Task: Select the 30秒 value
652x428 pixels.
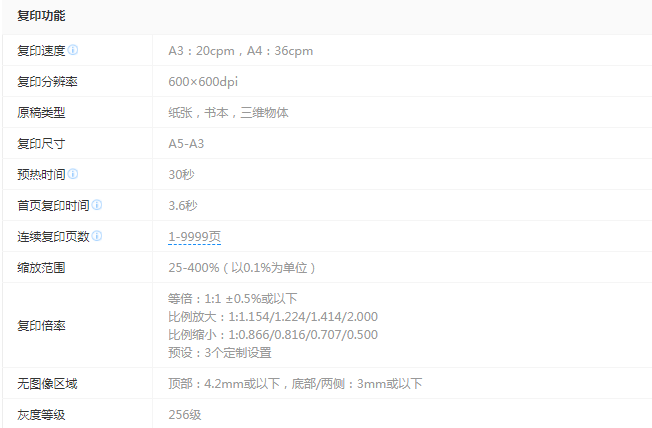Action: [x=181, y=175]
